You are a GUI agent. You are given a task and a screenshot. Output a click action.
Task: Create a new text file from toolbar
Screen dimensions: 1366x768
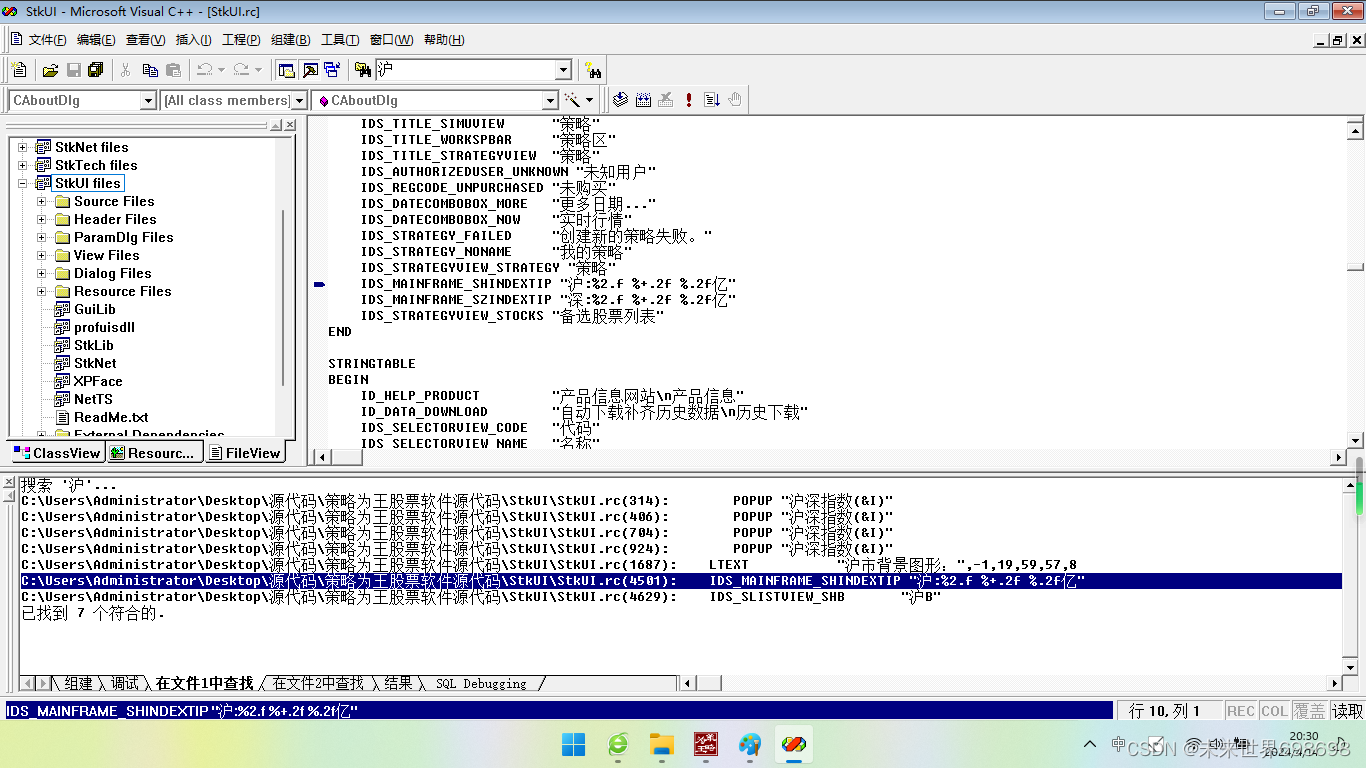point(19,70)
